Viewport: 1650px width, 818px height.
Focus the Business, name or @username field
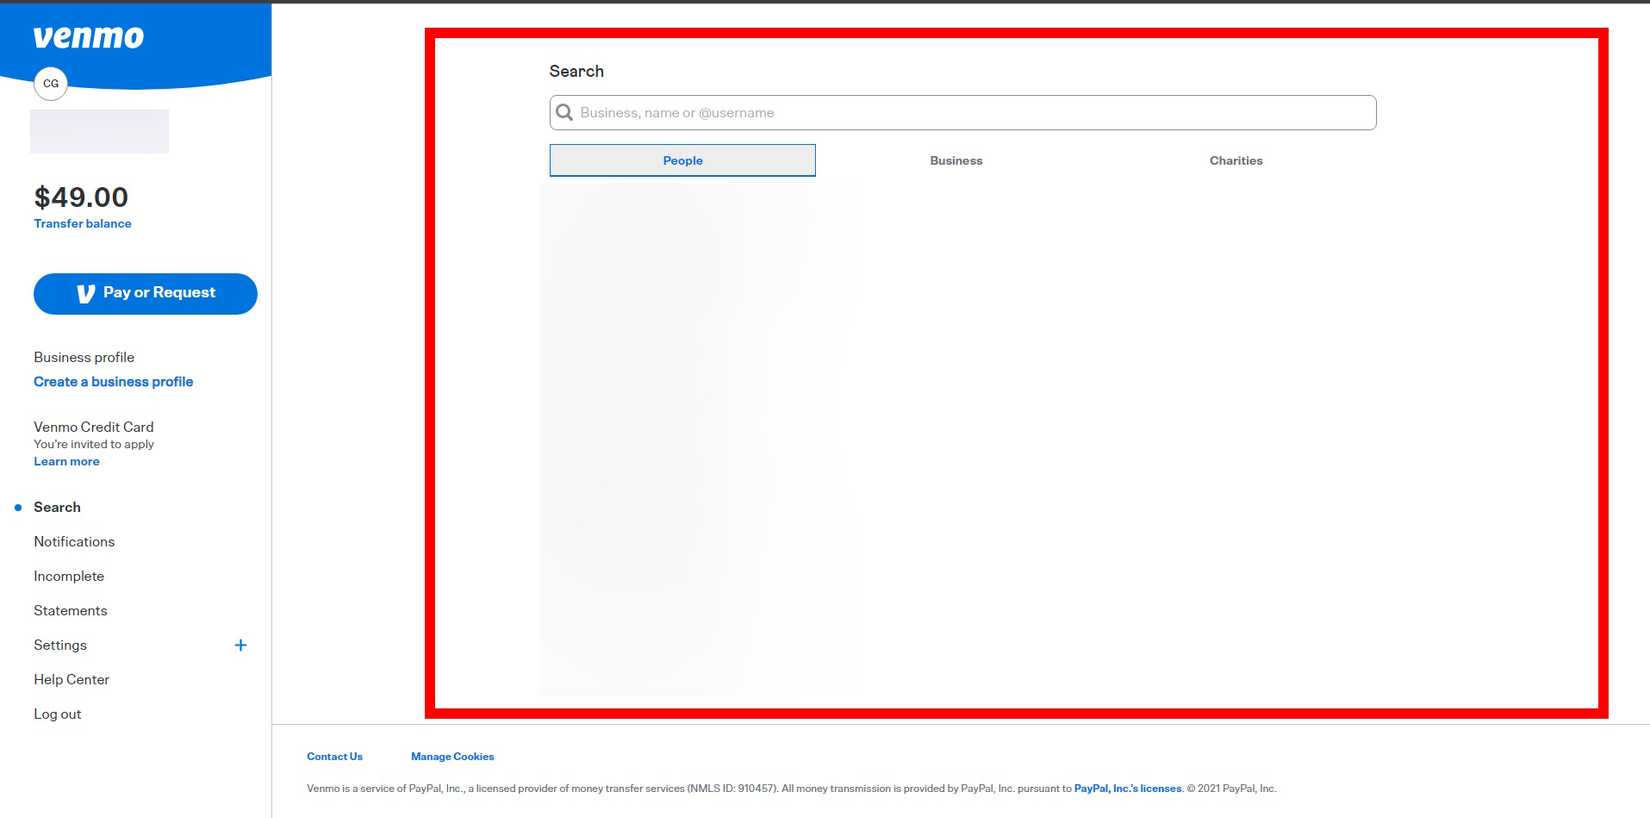[x=970, y=113]
